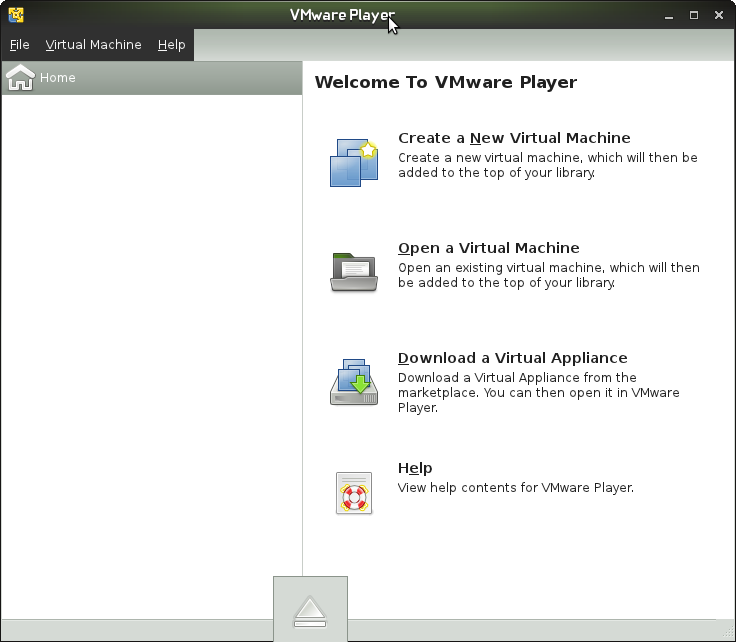Click the Open Virtual Machine folder icon
This screenshot has width=736, height=642.
[354, 272]
